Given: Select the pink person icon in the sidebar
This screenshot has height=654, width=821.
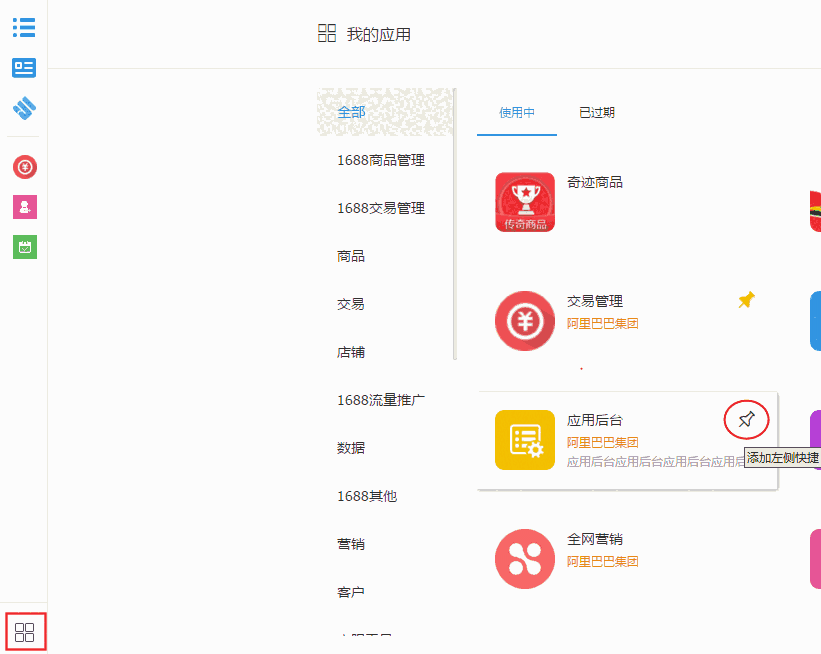Looking at the screenshot, I should (x=24, y=207).
